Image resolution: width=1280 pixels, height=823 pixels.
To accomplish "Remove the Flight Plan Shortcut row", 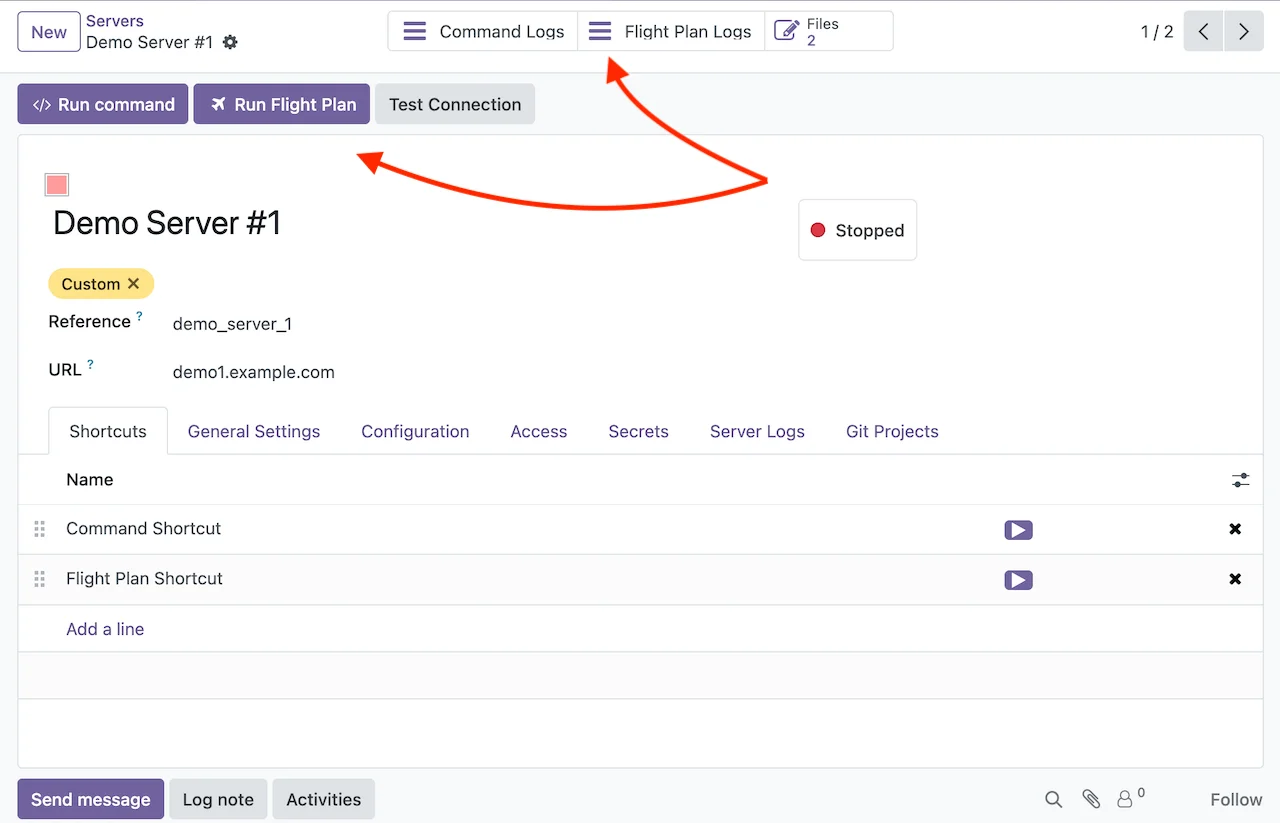I will click(x=1235, y=579).
